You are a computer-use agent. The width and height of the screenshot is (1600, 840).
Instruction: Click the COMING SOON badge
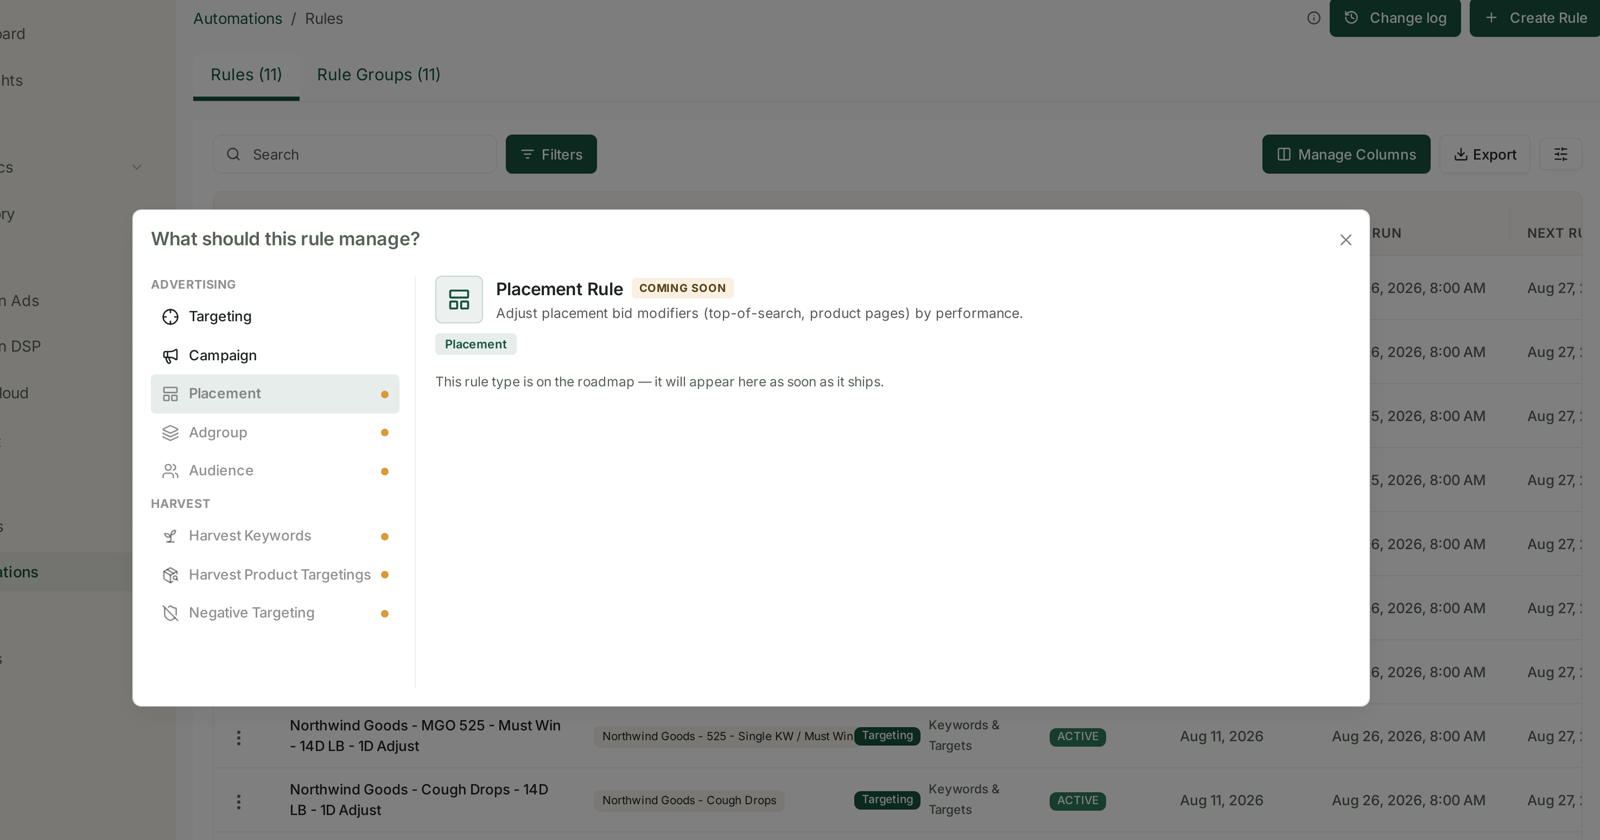[x=683, y=288]
